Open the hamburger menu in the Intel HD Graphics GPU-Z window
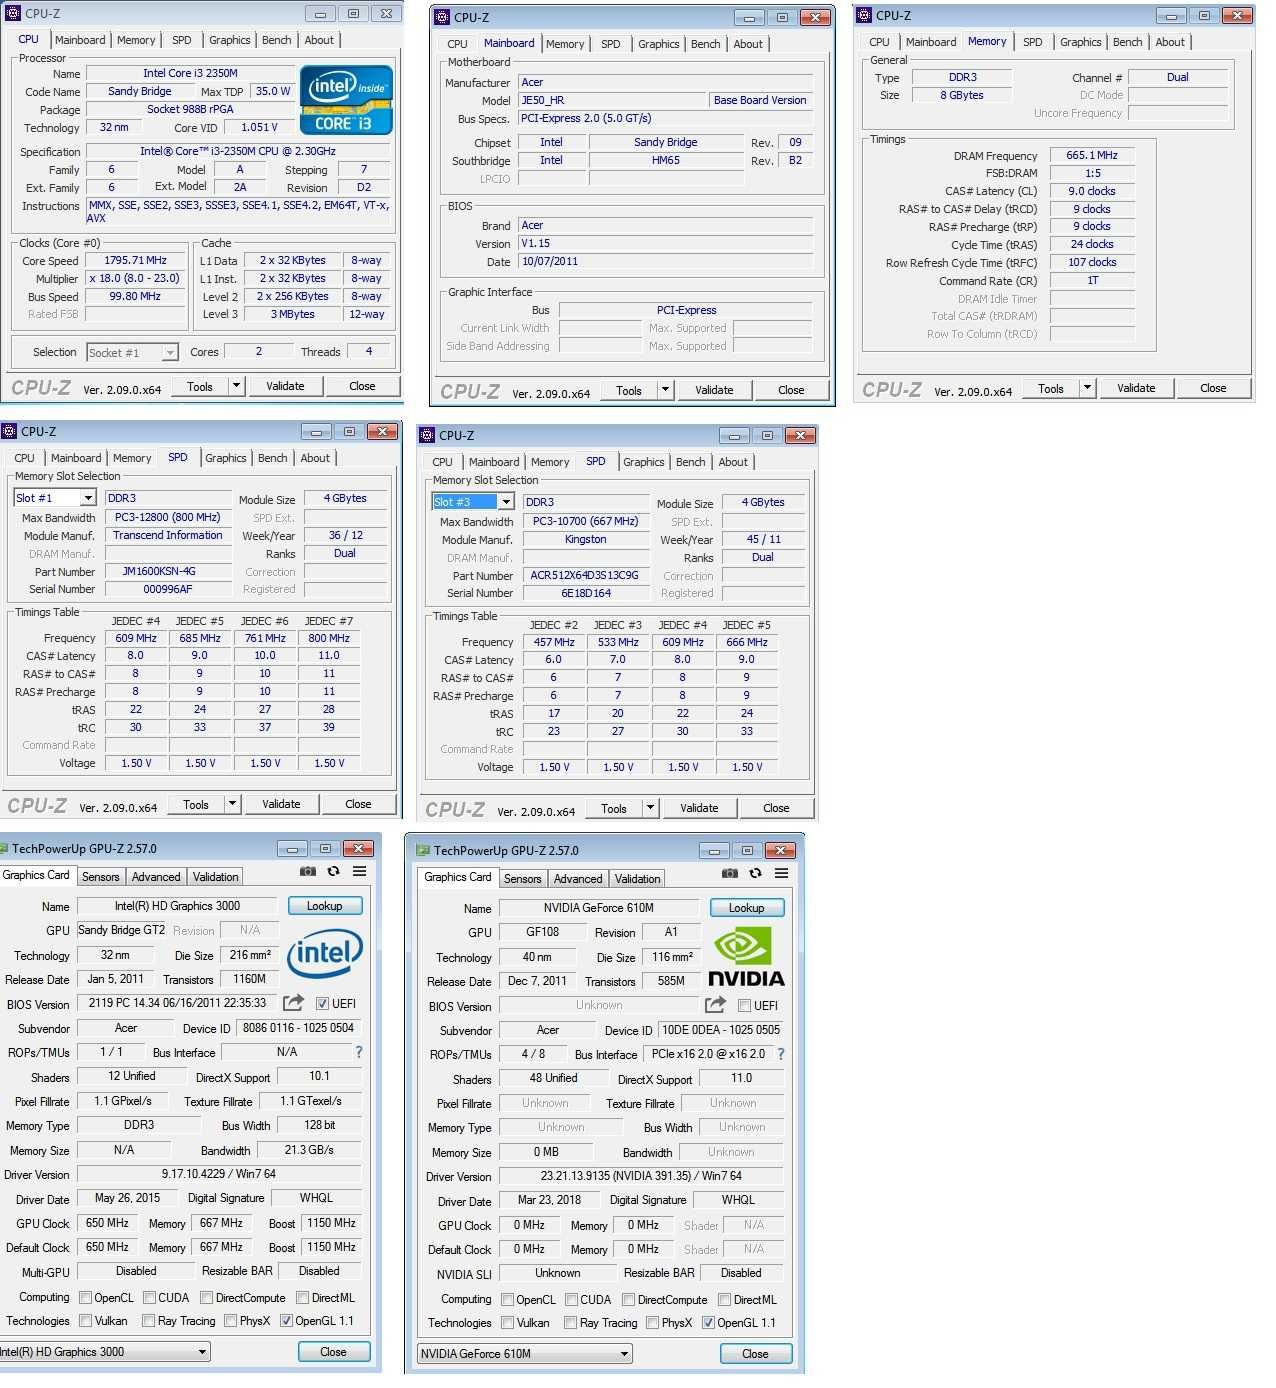This screenshot has height=1388, width=1276. click(359, 872)
